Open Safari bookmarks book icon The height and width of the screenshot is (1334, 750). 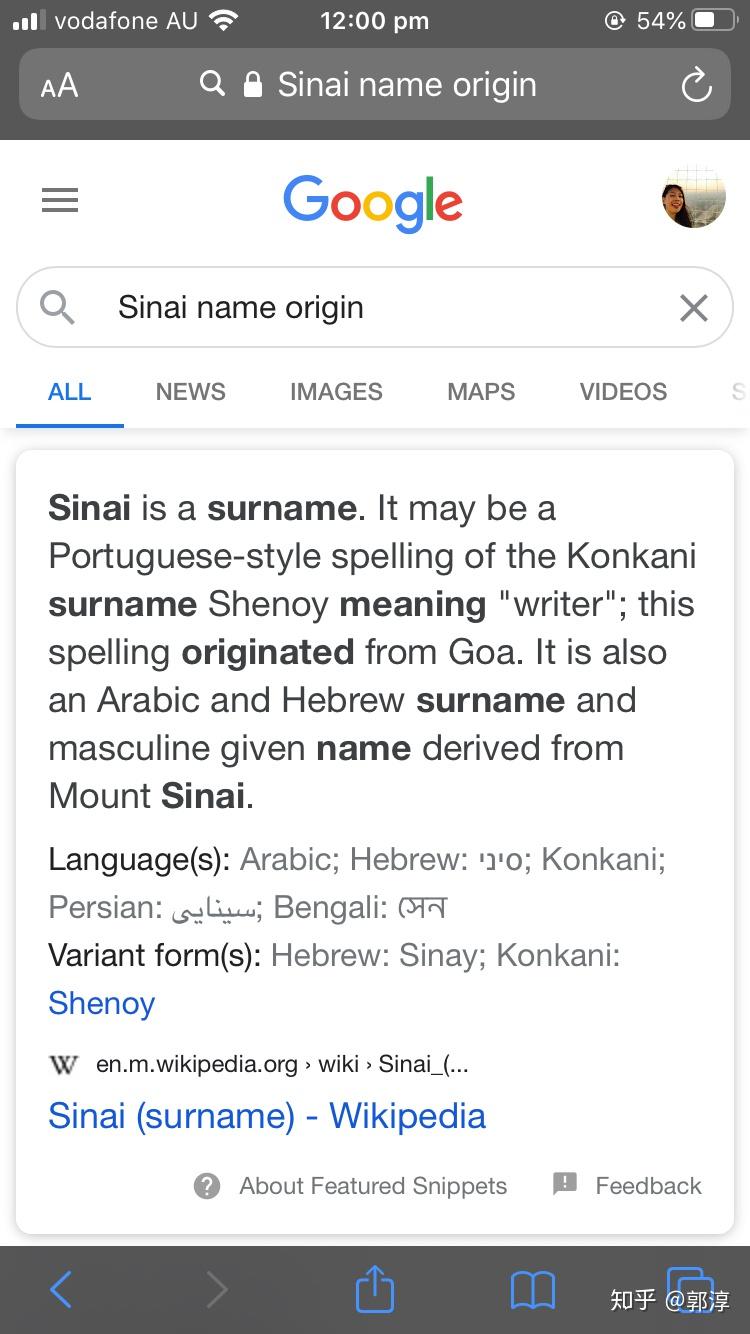[x=533, y=1290]
